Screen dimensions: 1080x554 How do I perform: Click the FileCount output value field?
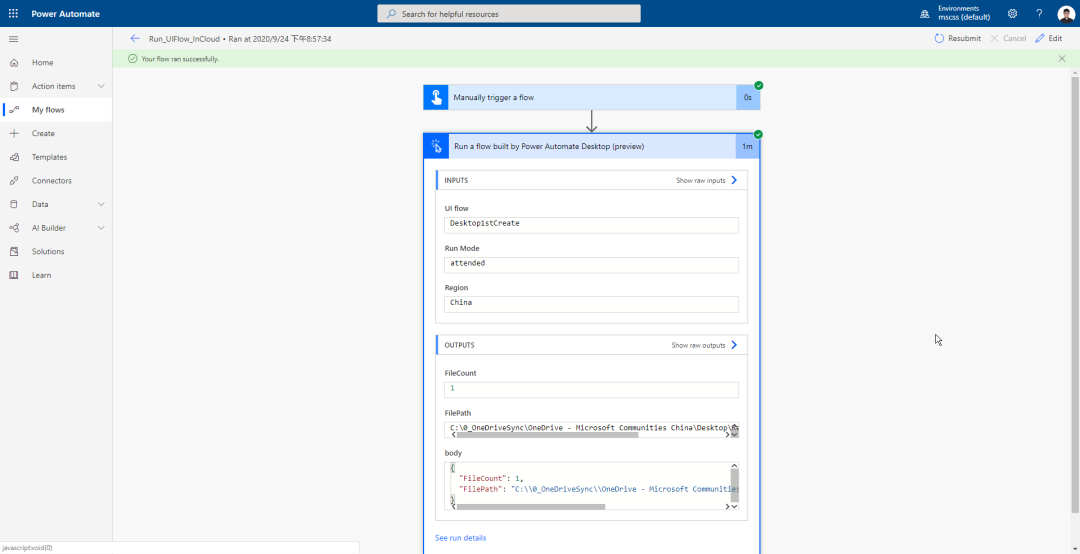pos(591,390)
